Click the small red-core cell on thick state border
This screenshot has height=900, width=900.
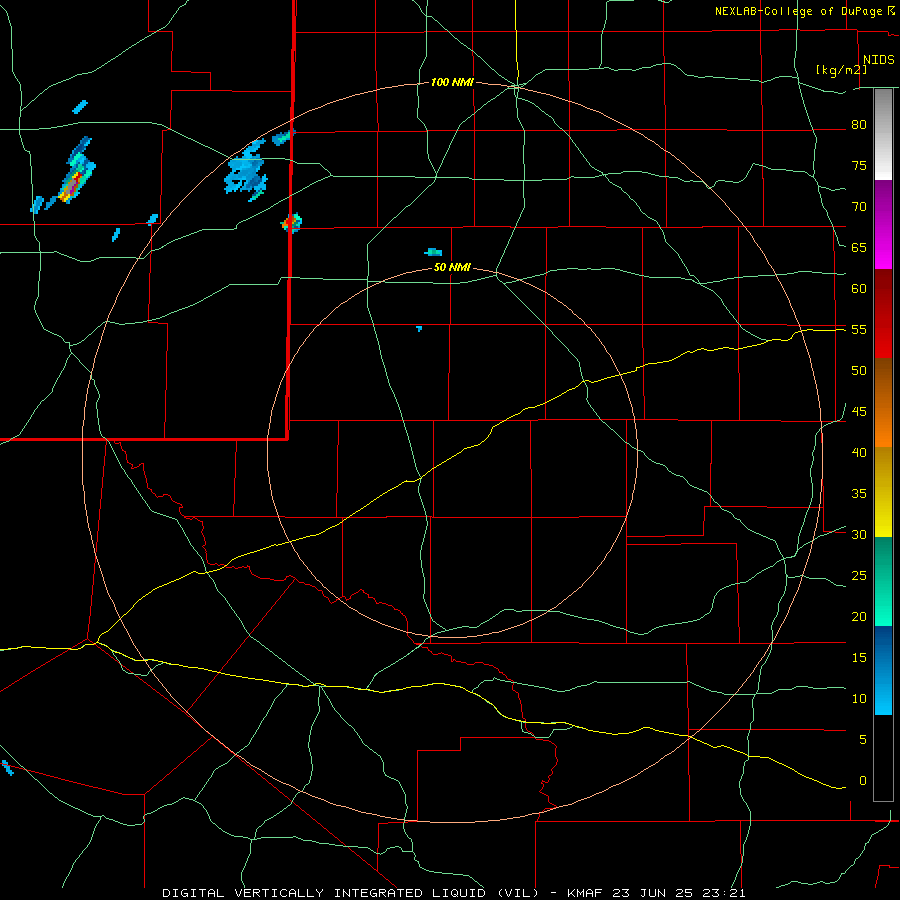292,222
